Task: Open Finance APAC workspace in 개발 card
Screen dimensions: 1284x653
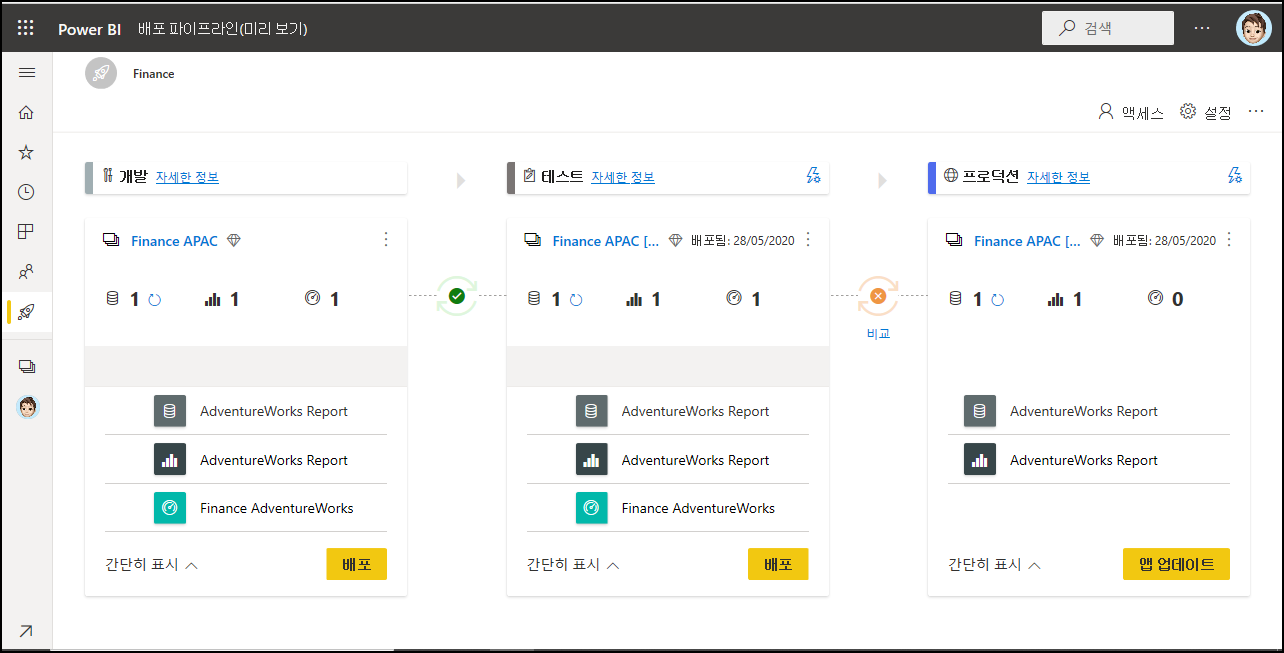Action: [174, 241]
